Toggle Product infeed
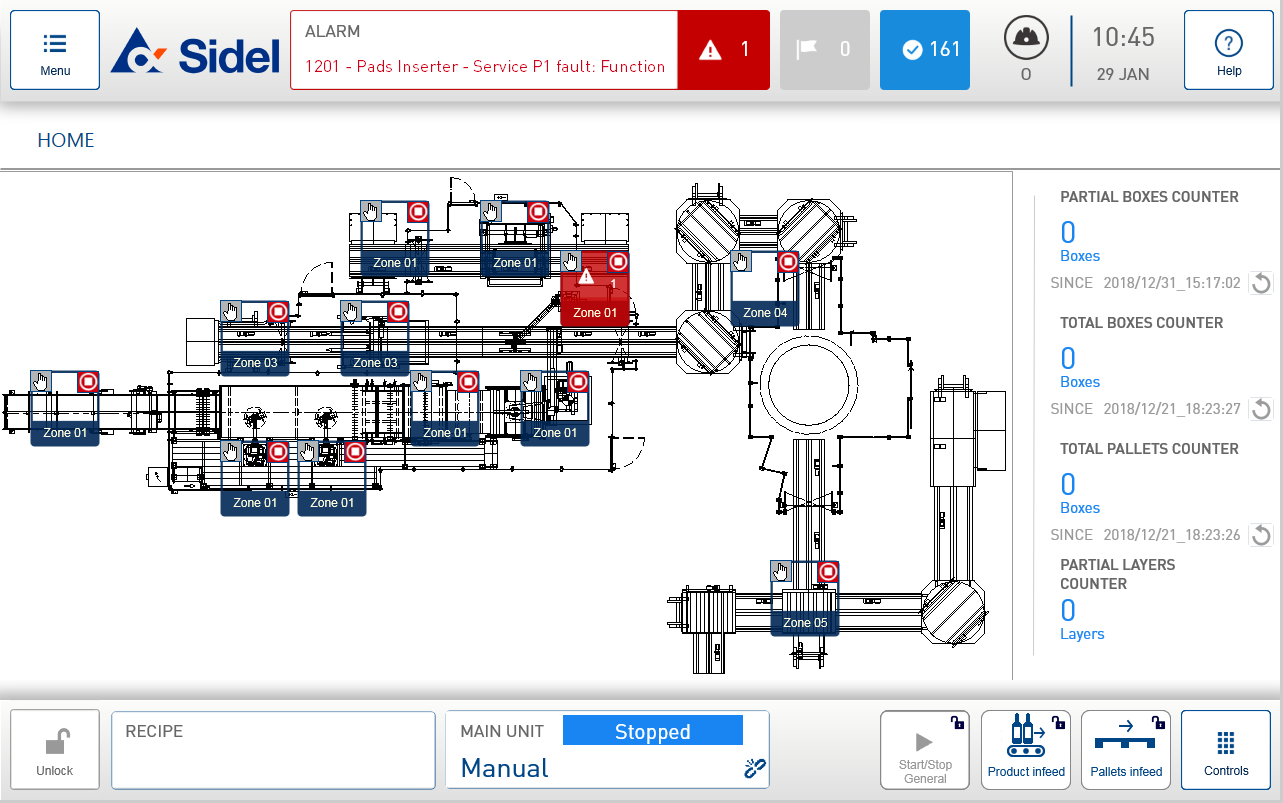The image size is (1283, 803). click(1025, 749)
